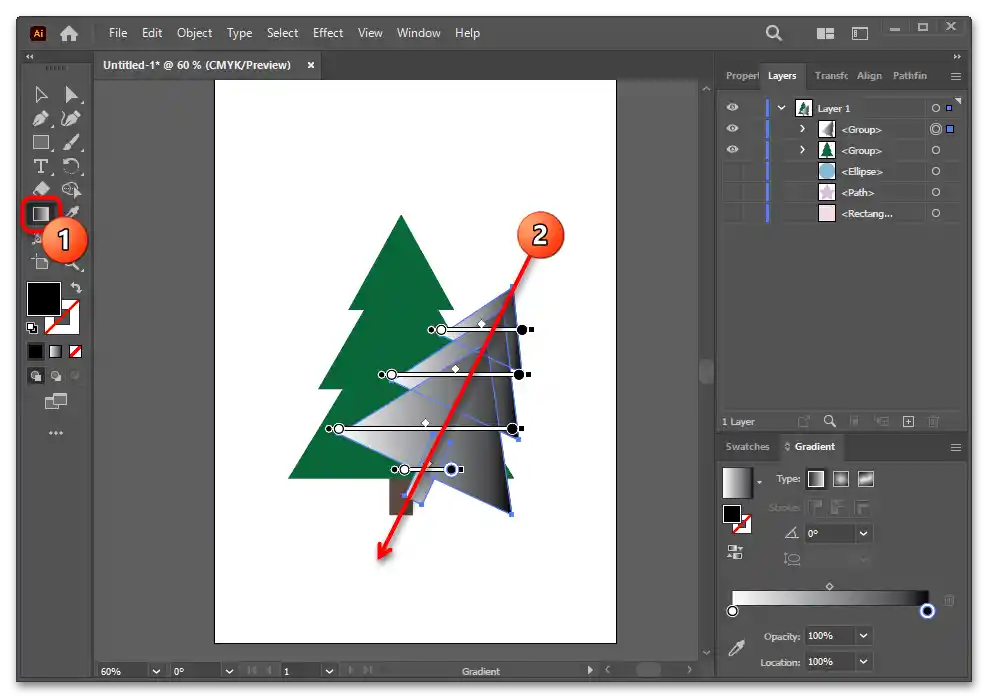The height and width of the screenshot is (698, 988).
Task: Open the Effect menu
Action: tap(328, 33)
